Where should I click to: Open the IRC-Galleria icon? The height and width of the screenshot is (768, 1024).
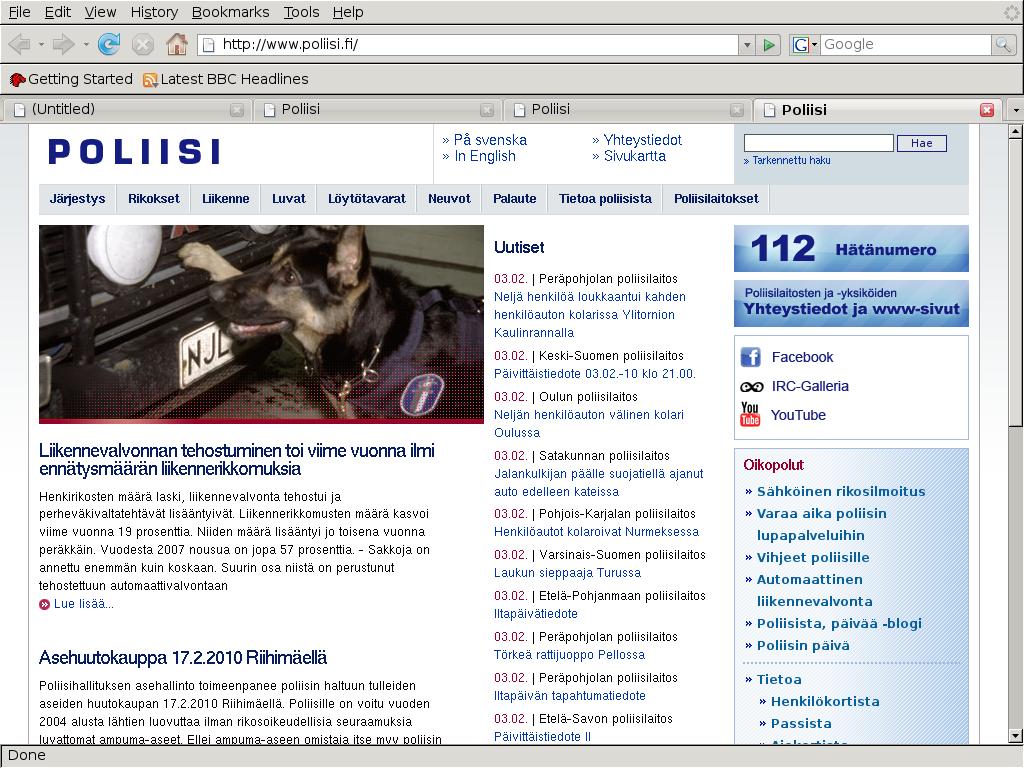[x=752, y=387]
